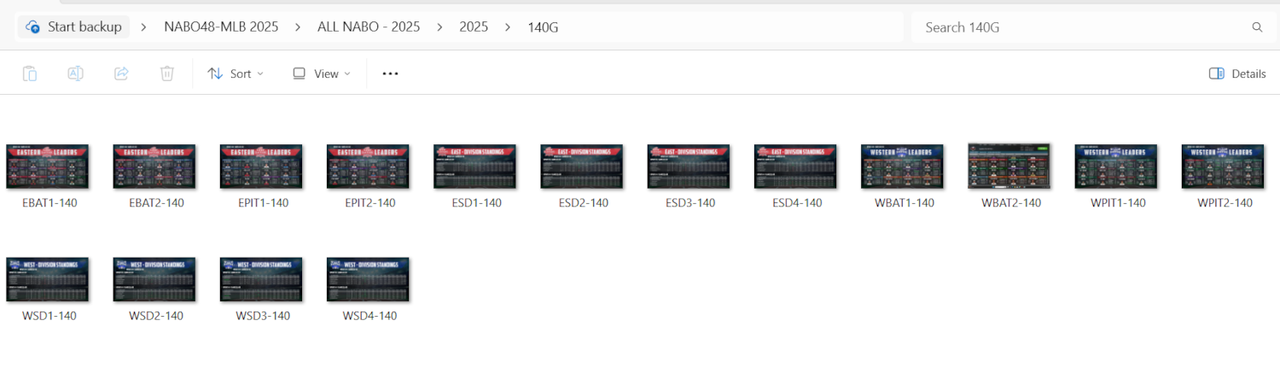The height and width of the screenshot is (368, 1280).
Task: Select the WSD1-140 image thumbnail
Action: tap(48, 280)
